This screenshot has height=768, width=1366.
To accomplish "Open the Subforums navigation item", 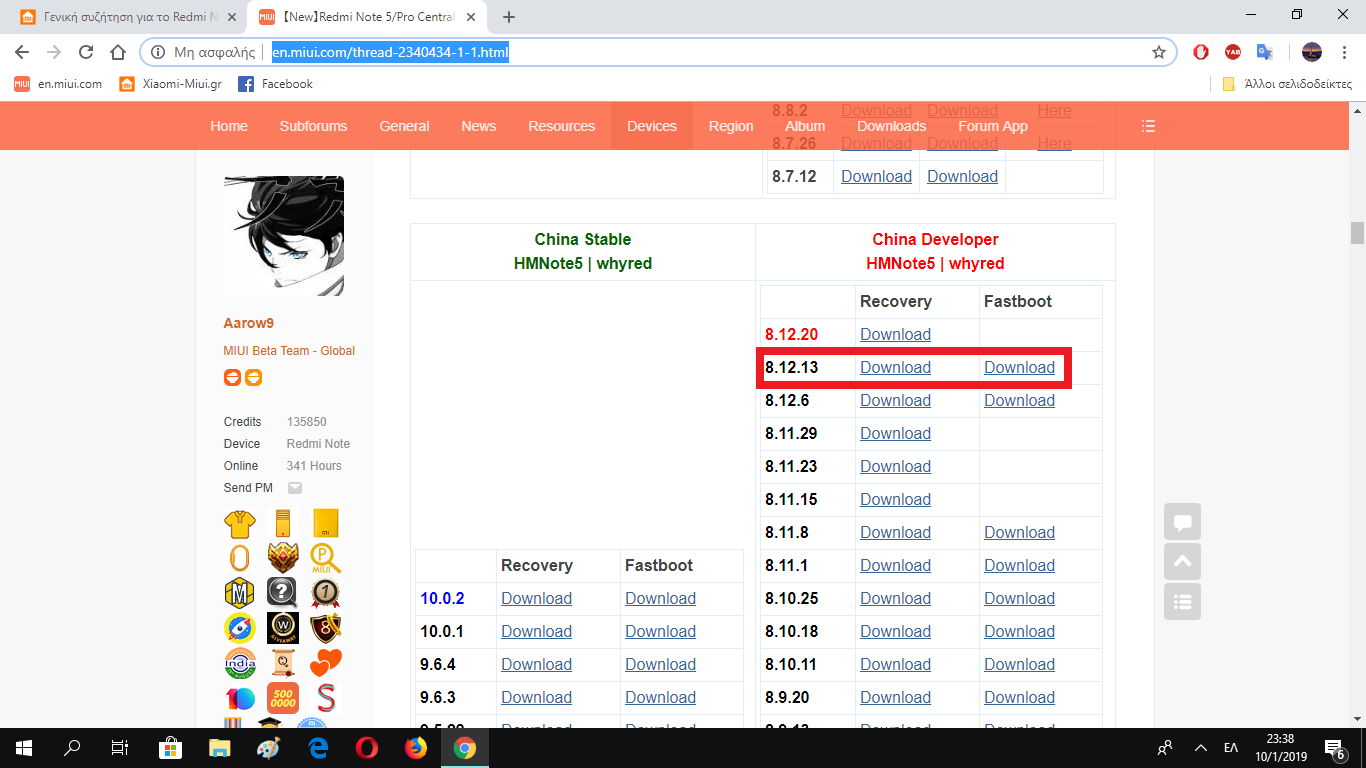I will coord(313,126).
